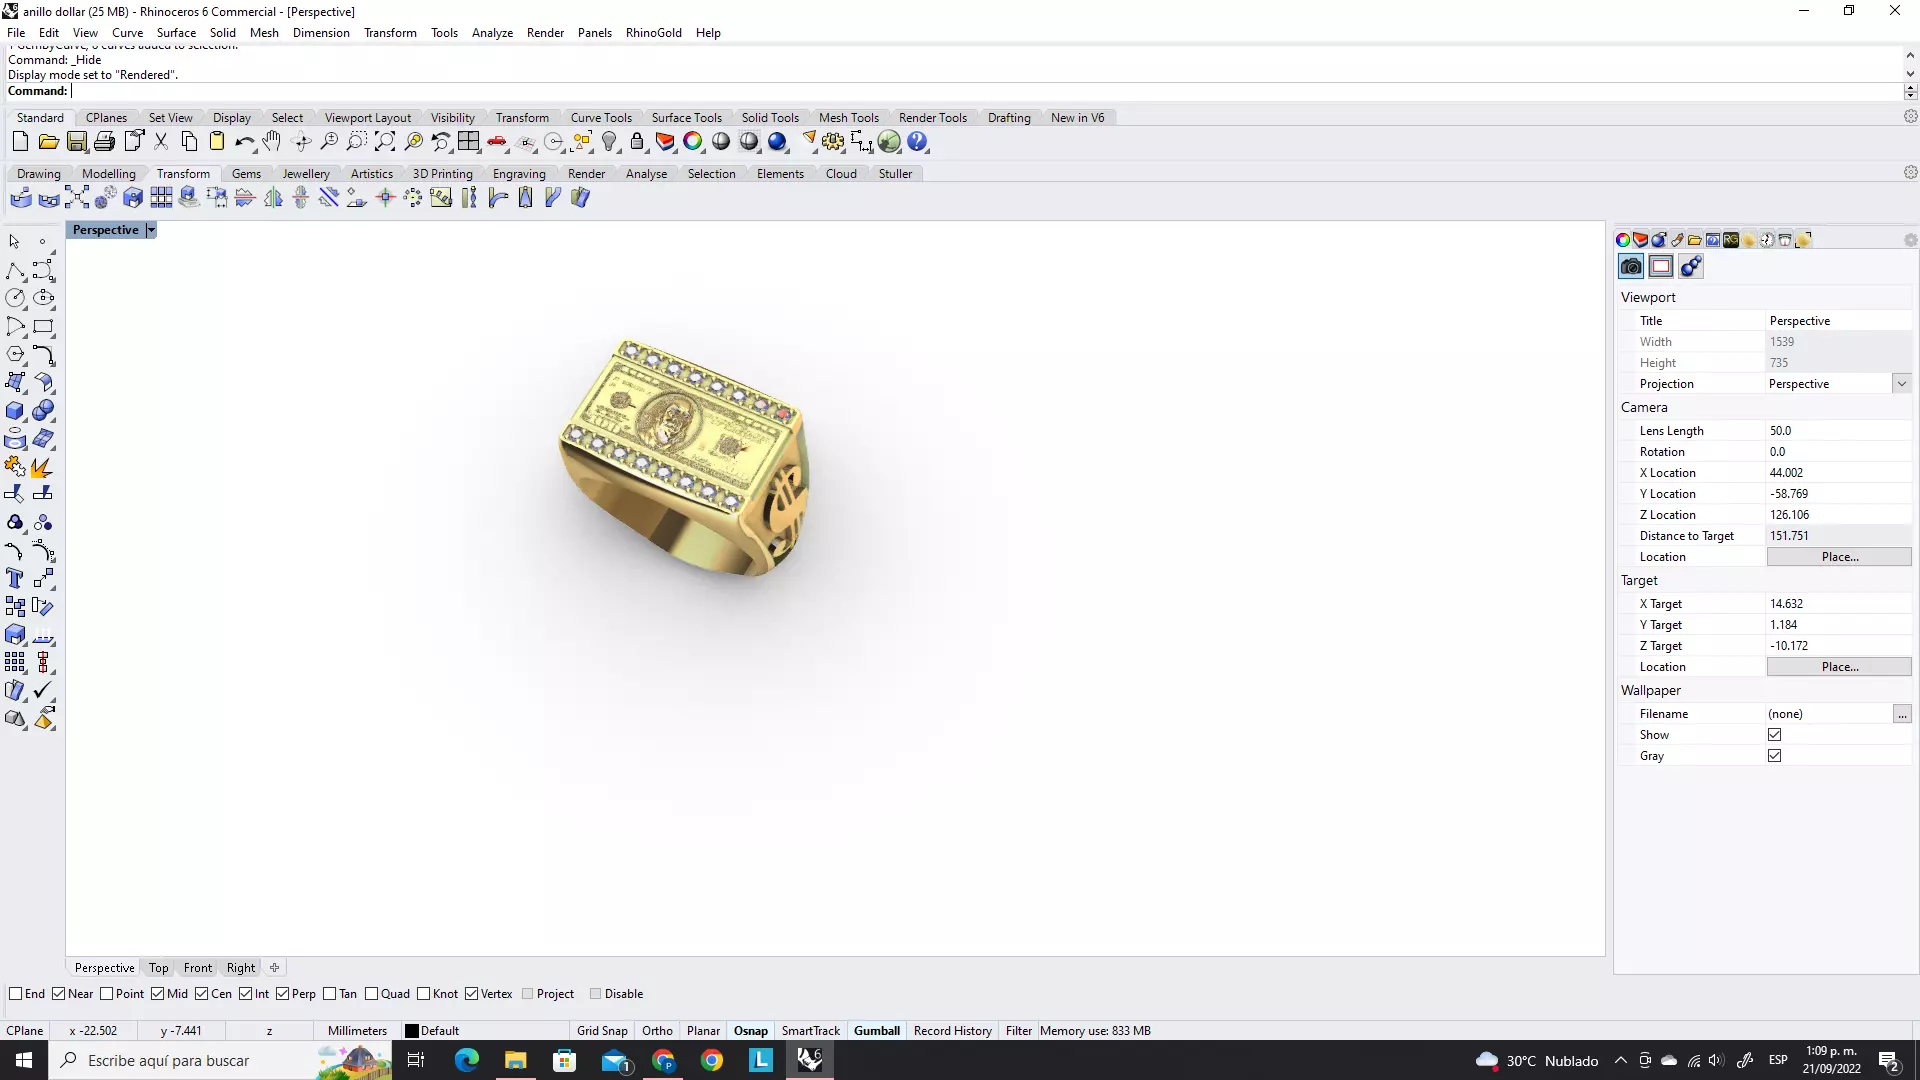Open the RhinoGold menu
Viewport: 1920px width, 1080px height.
pyautogui.click(x=653, y=33)
